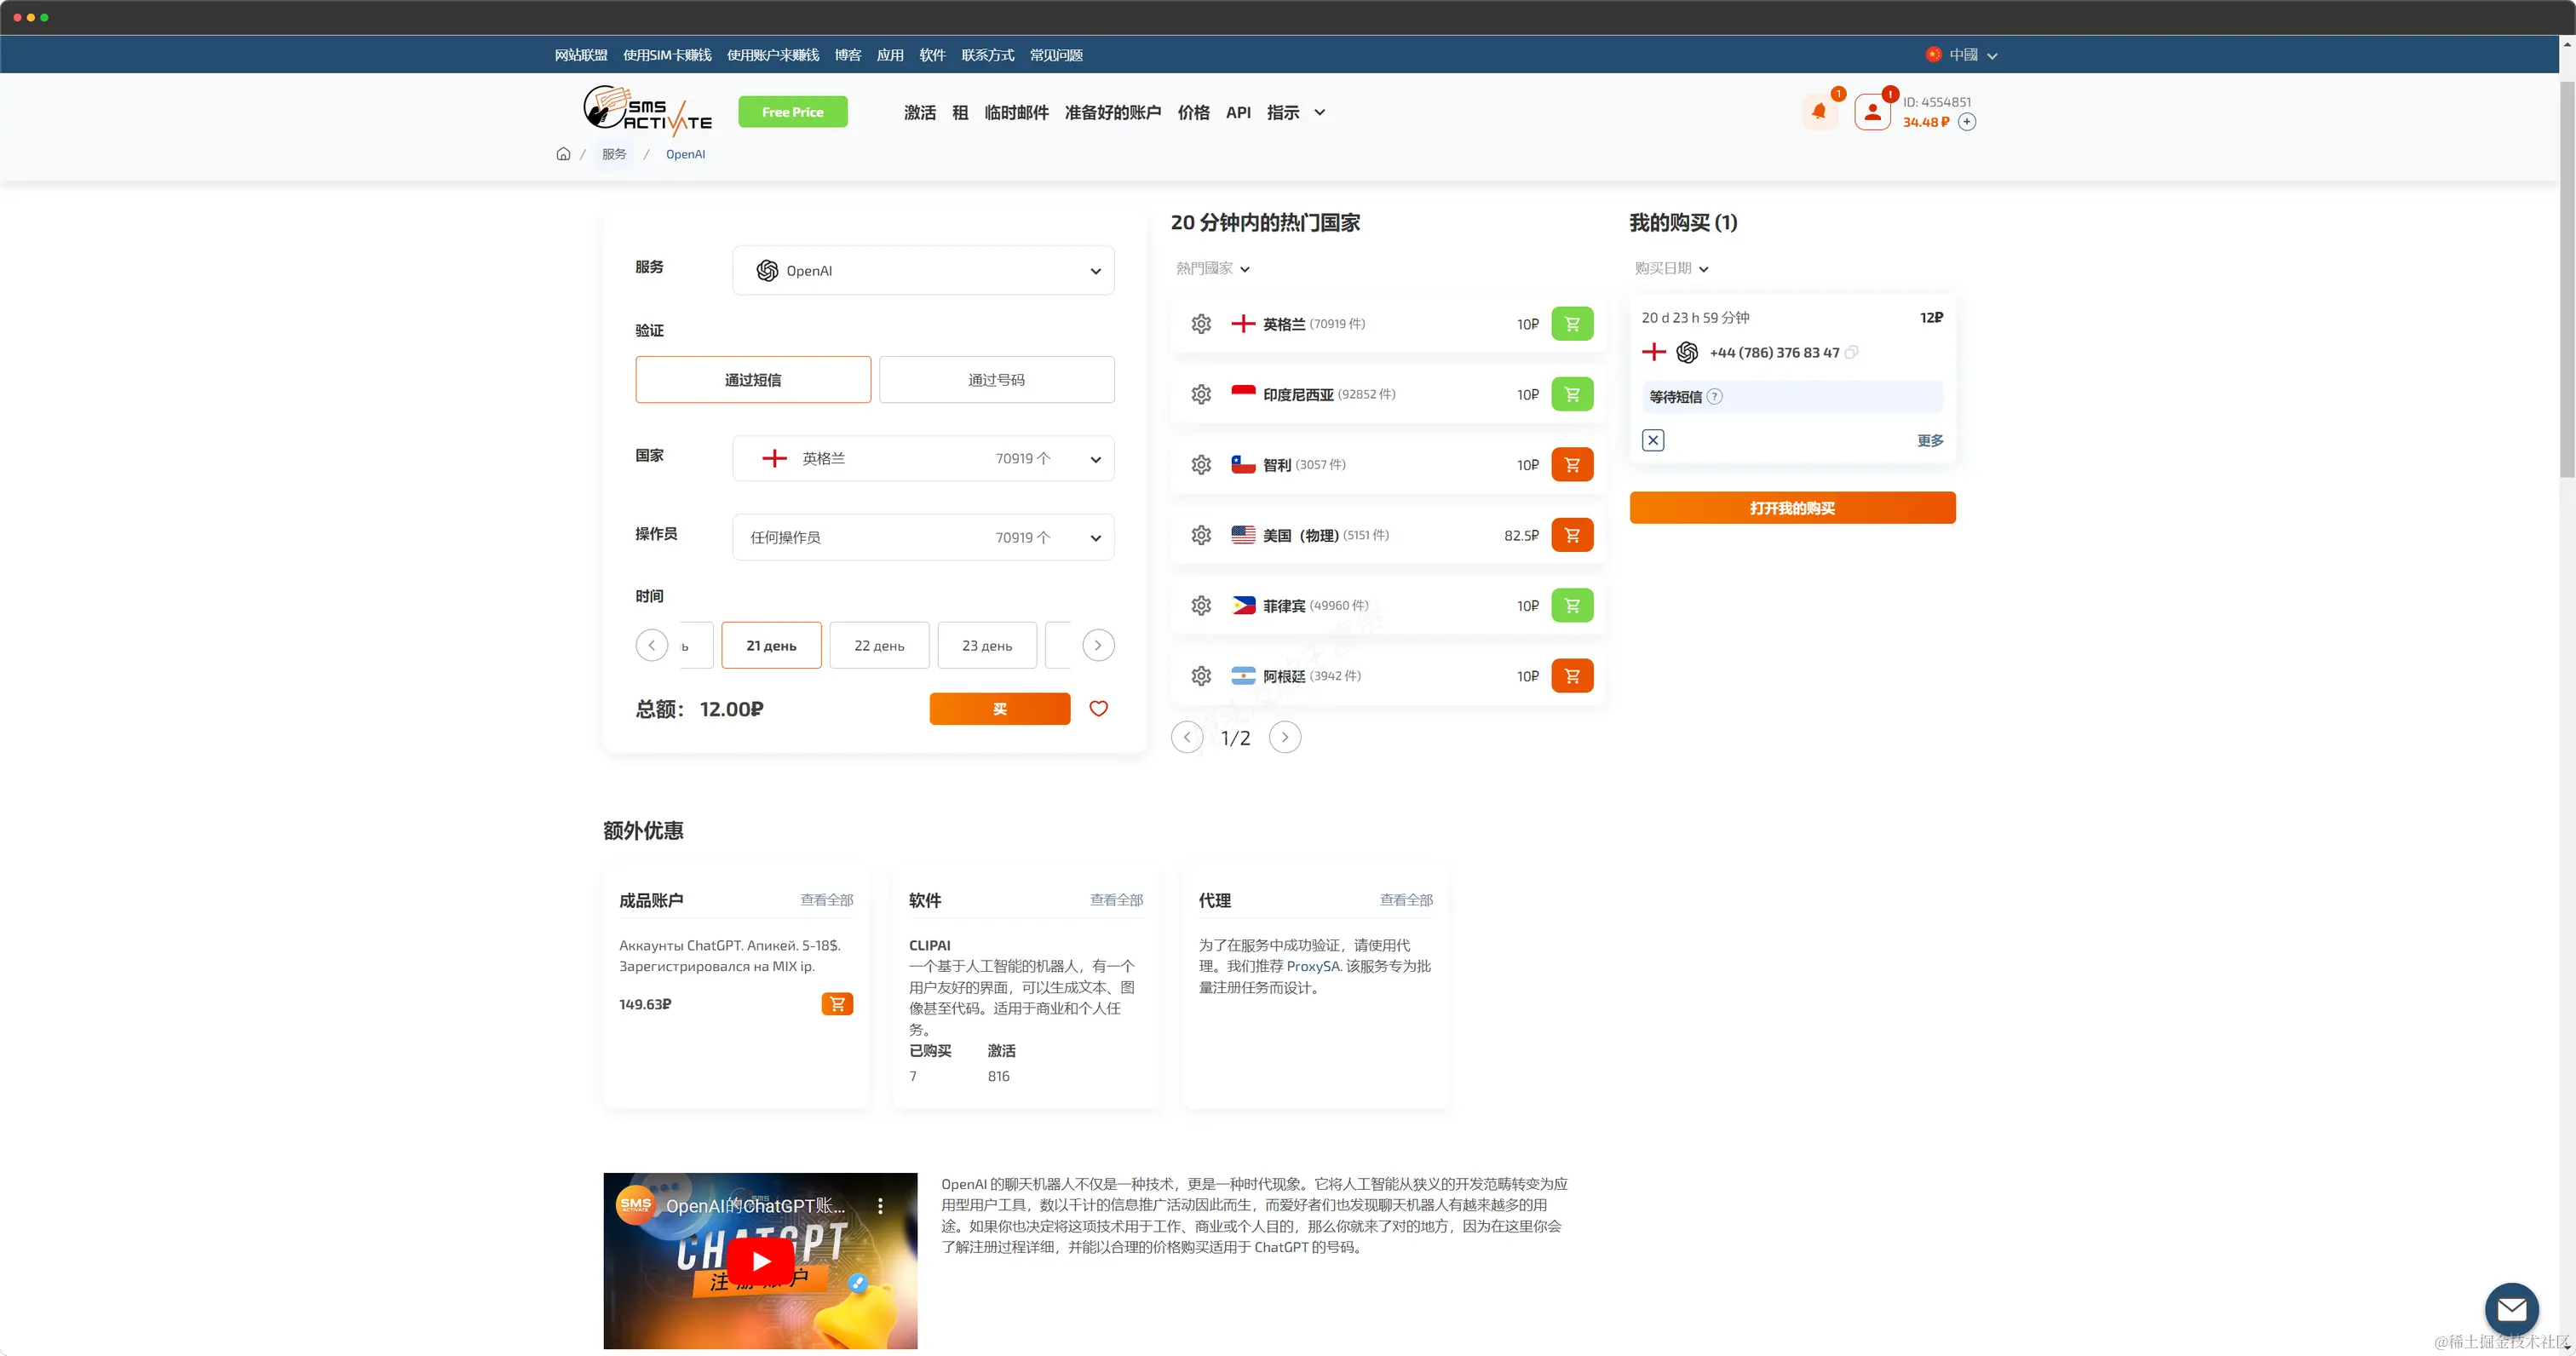
Task: Select 23 день rental period
Action: pyautogui.click(x=987, y=646)
